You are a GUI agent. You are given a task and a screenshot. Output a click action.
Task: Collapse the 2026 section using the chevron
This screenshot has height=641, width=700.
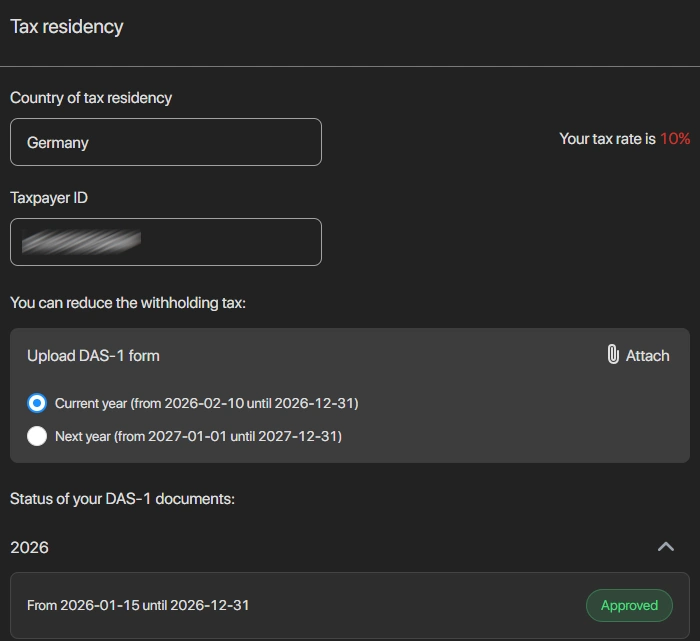pyautogui.click(x=666, y=547)
